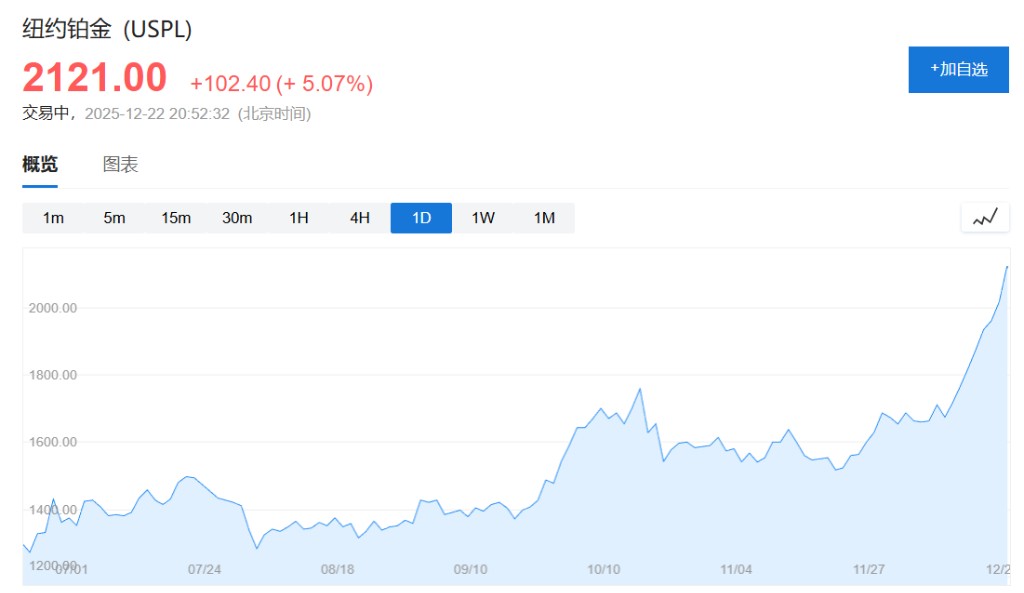Viewport: 1024px width, 593px height.
Task: Click the +加自选 add-to-watchlist button
Action: (958, 69)
